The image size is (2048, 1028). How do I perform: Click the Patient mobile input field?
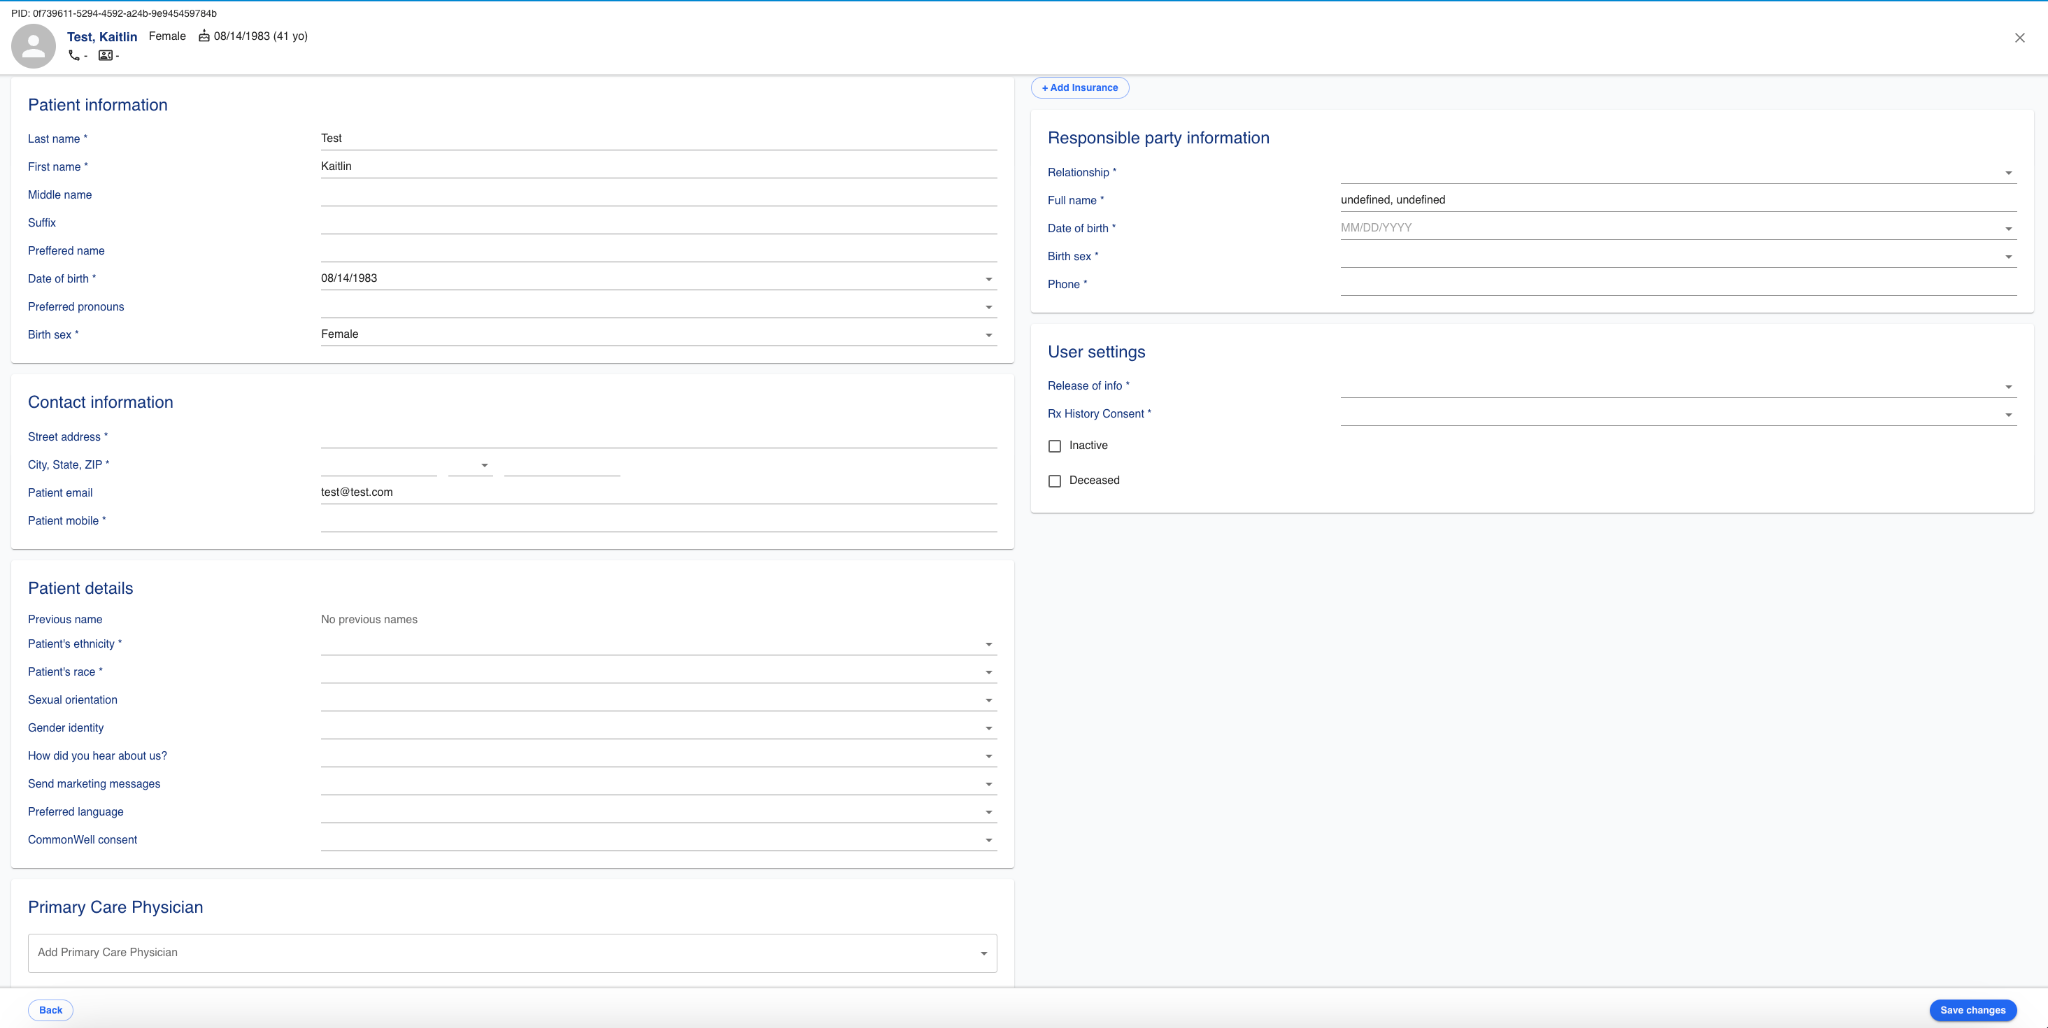(658, 520)
